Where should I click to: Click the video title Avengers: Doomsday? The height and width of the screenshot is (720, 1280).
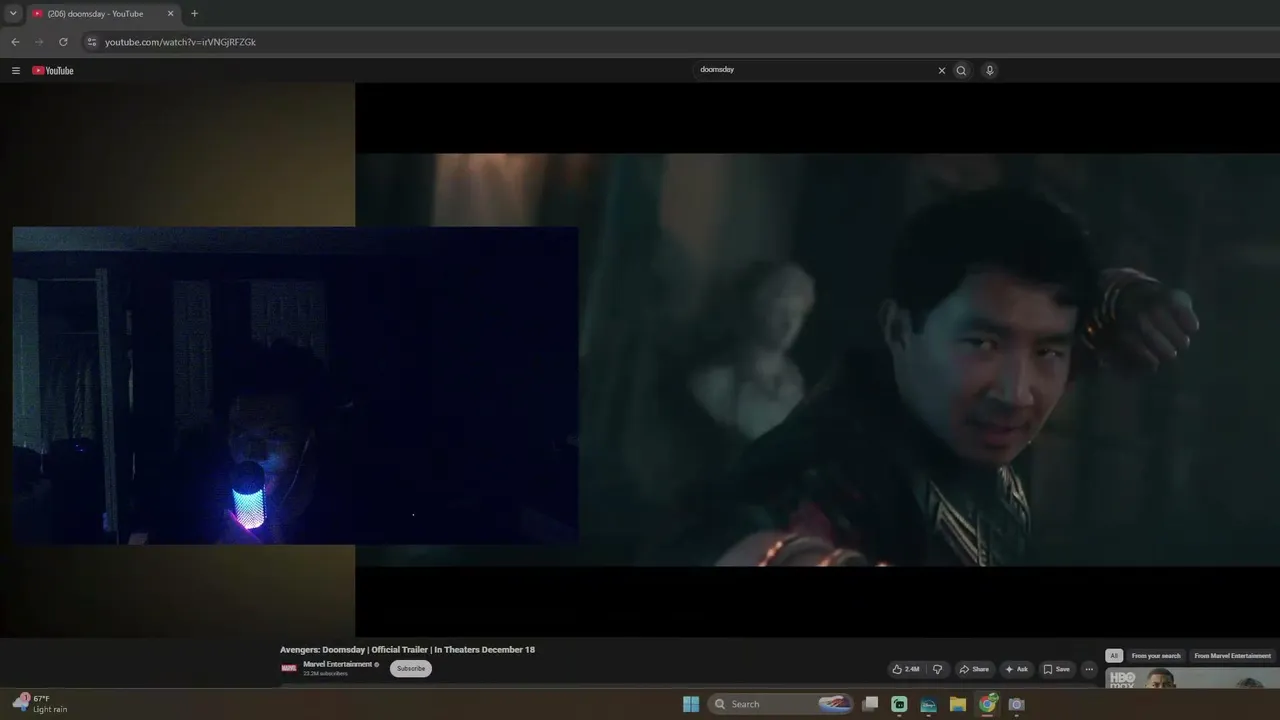(x=407, y=650)
